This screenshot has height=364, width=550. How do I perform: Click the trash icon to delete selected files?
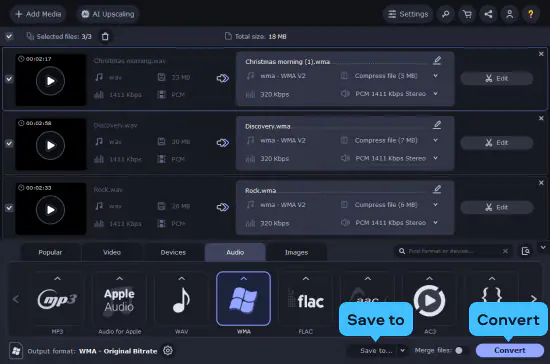click(x=105, y=36)
